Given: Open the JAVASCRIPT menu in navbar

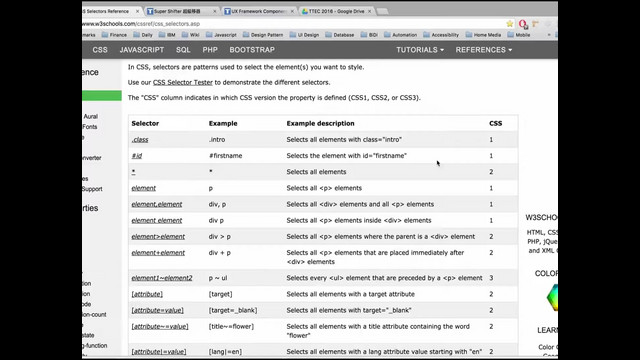Looking at the screenshot, I should point(142,50).
